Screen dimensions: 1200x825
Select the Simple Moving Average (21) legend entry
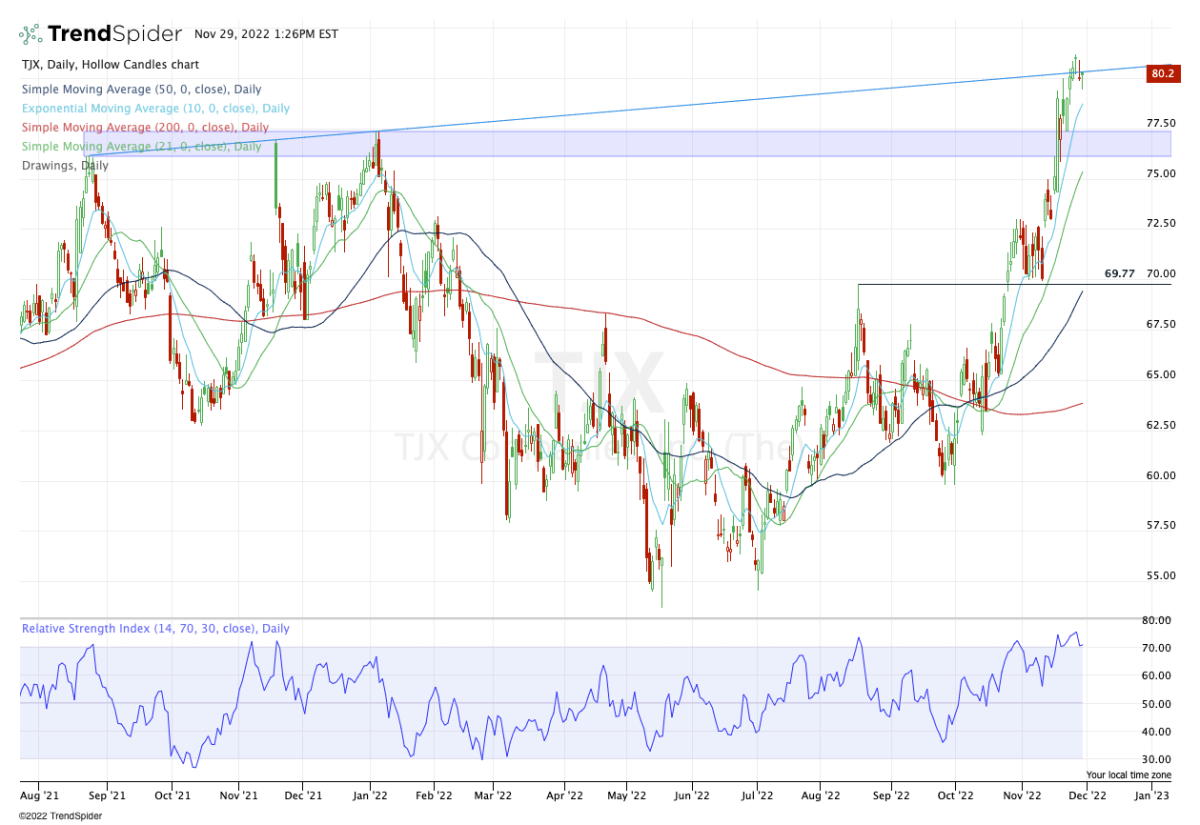pos(141,146)
